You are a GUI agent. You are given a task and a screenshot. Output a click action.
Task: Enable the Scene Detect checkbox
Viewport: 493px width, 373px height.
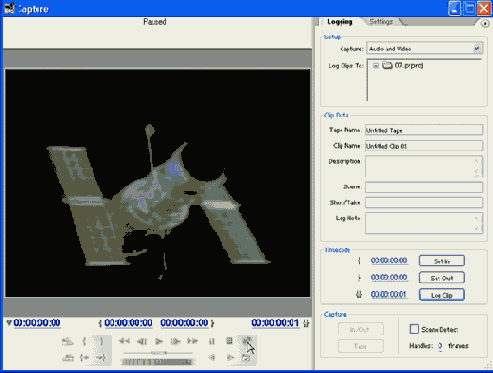pos(414,329)
